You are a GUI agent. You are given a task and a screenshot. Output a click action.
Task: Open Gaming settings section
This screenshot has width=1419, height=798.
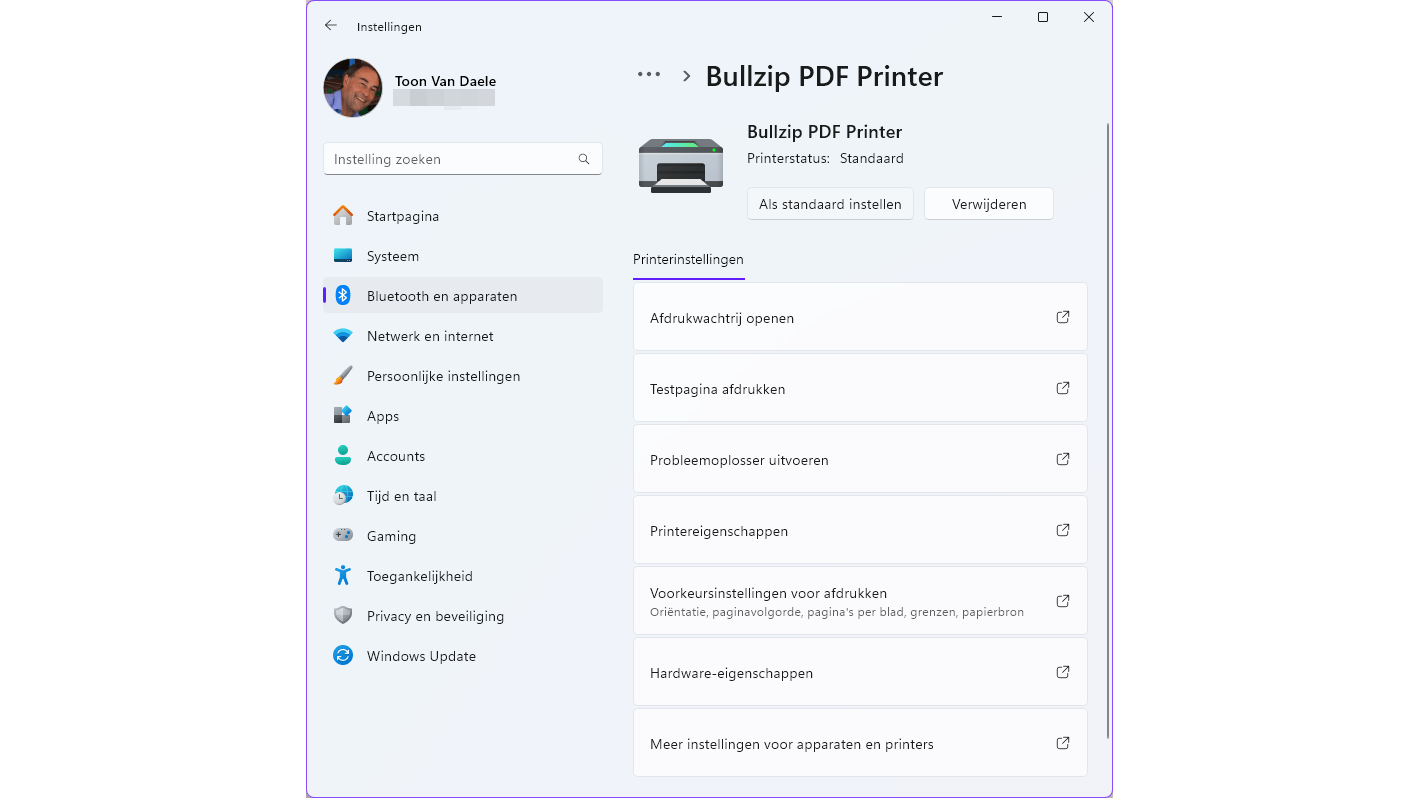(463, 536)
